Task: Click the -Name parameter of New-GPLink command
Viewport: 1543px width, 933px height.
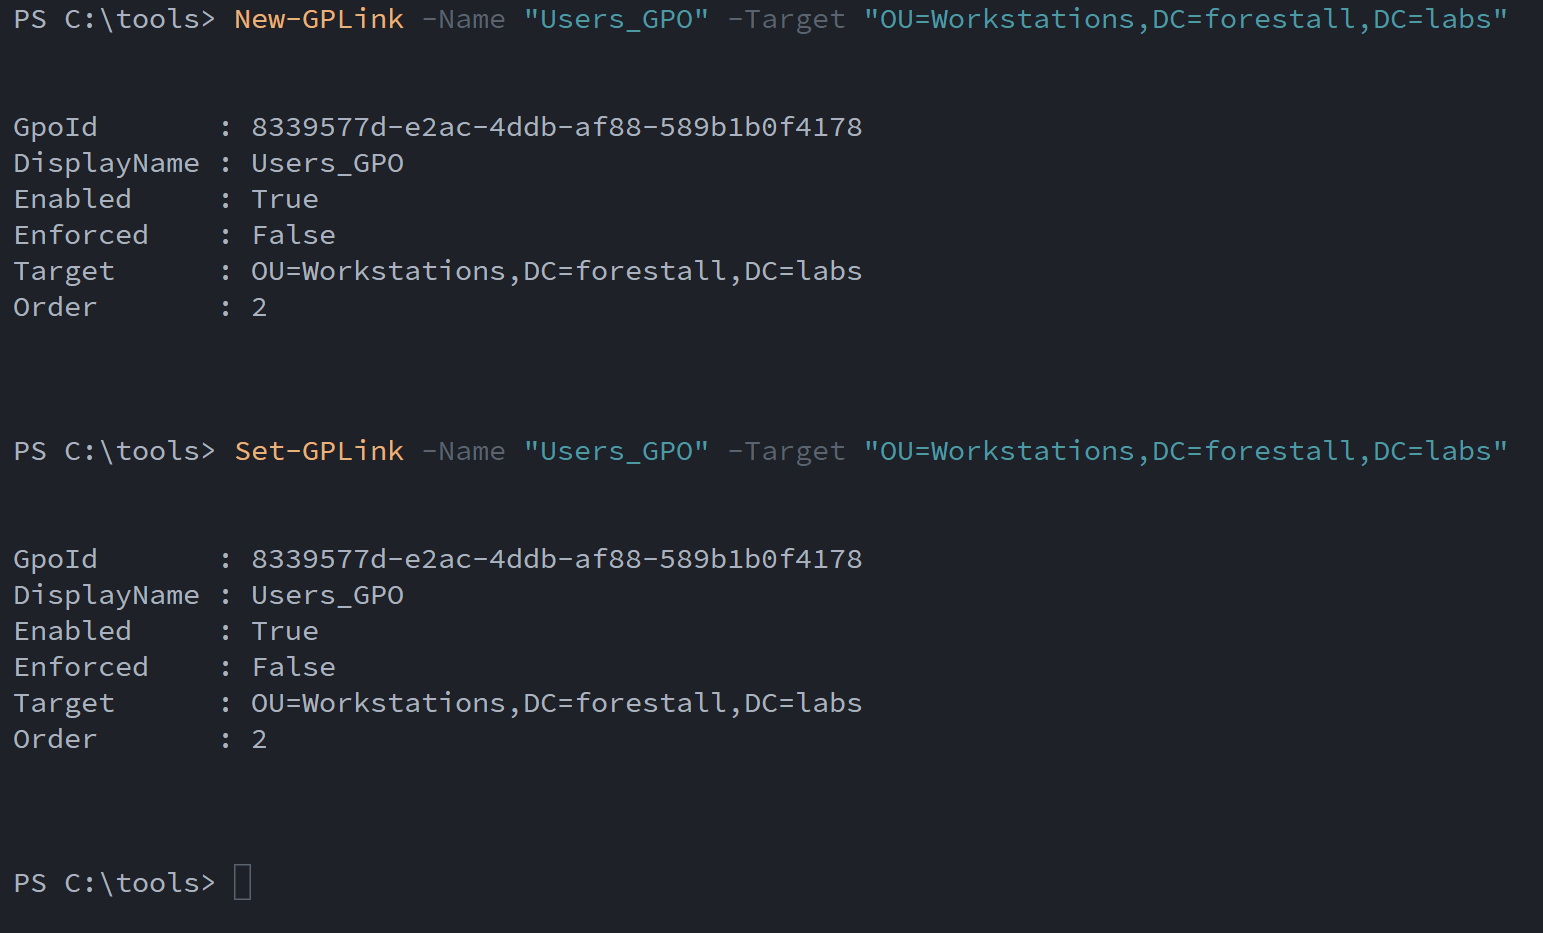Action: point(463,19)
